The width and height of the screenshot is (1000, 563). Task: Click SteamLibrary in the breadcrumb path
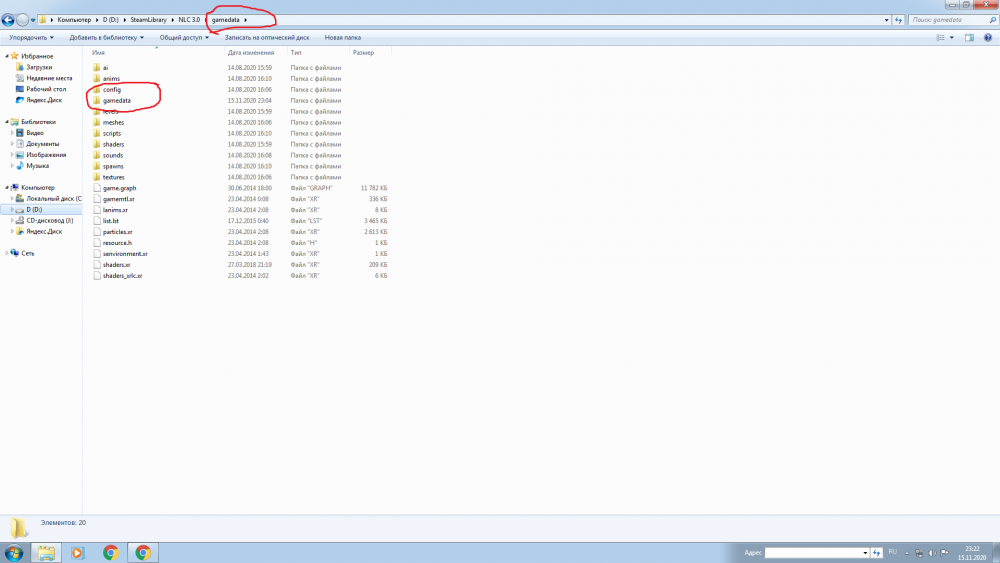(148, 20)
